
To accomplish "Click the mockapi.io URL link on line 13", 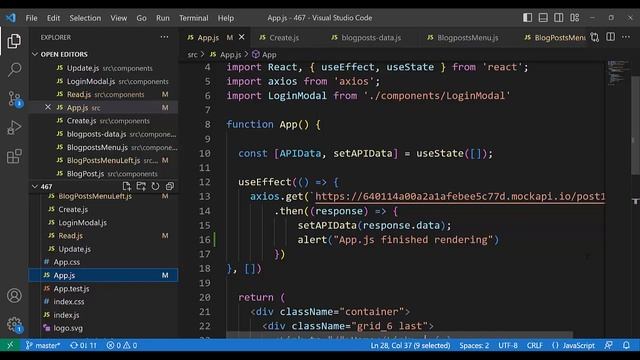I will click(x=460, y=197).
